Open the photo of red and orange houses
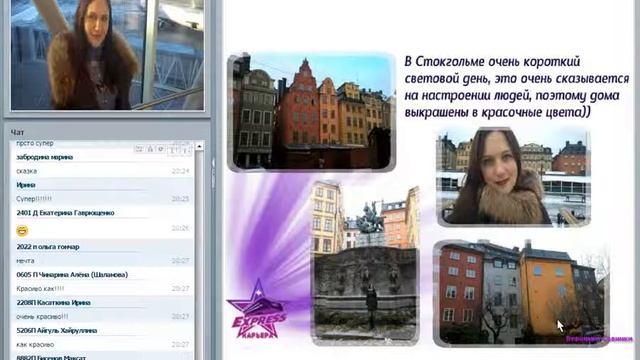 pyautogui.click(x=521, y=293)
